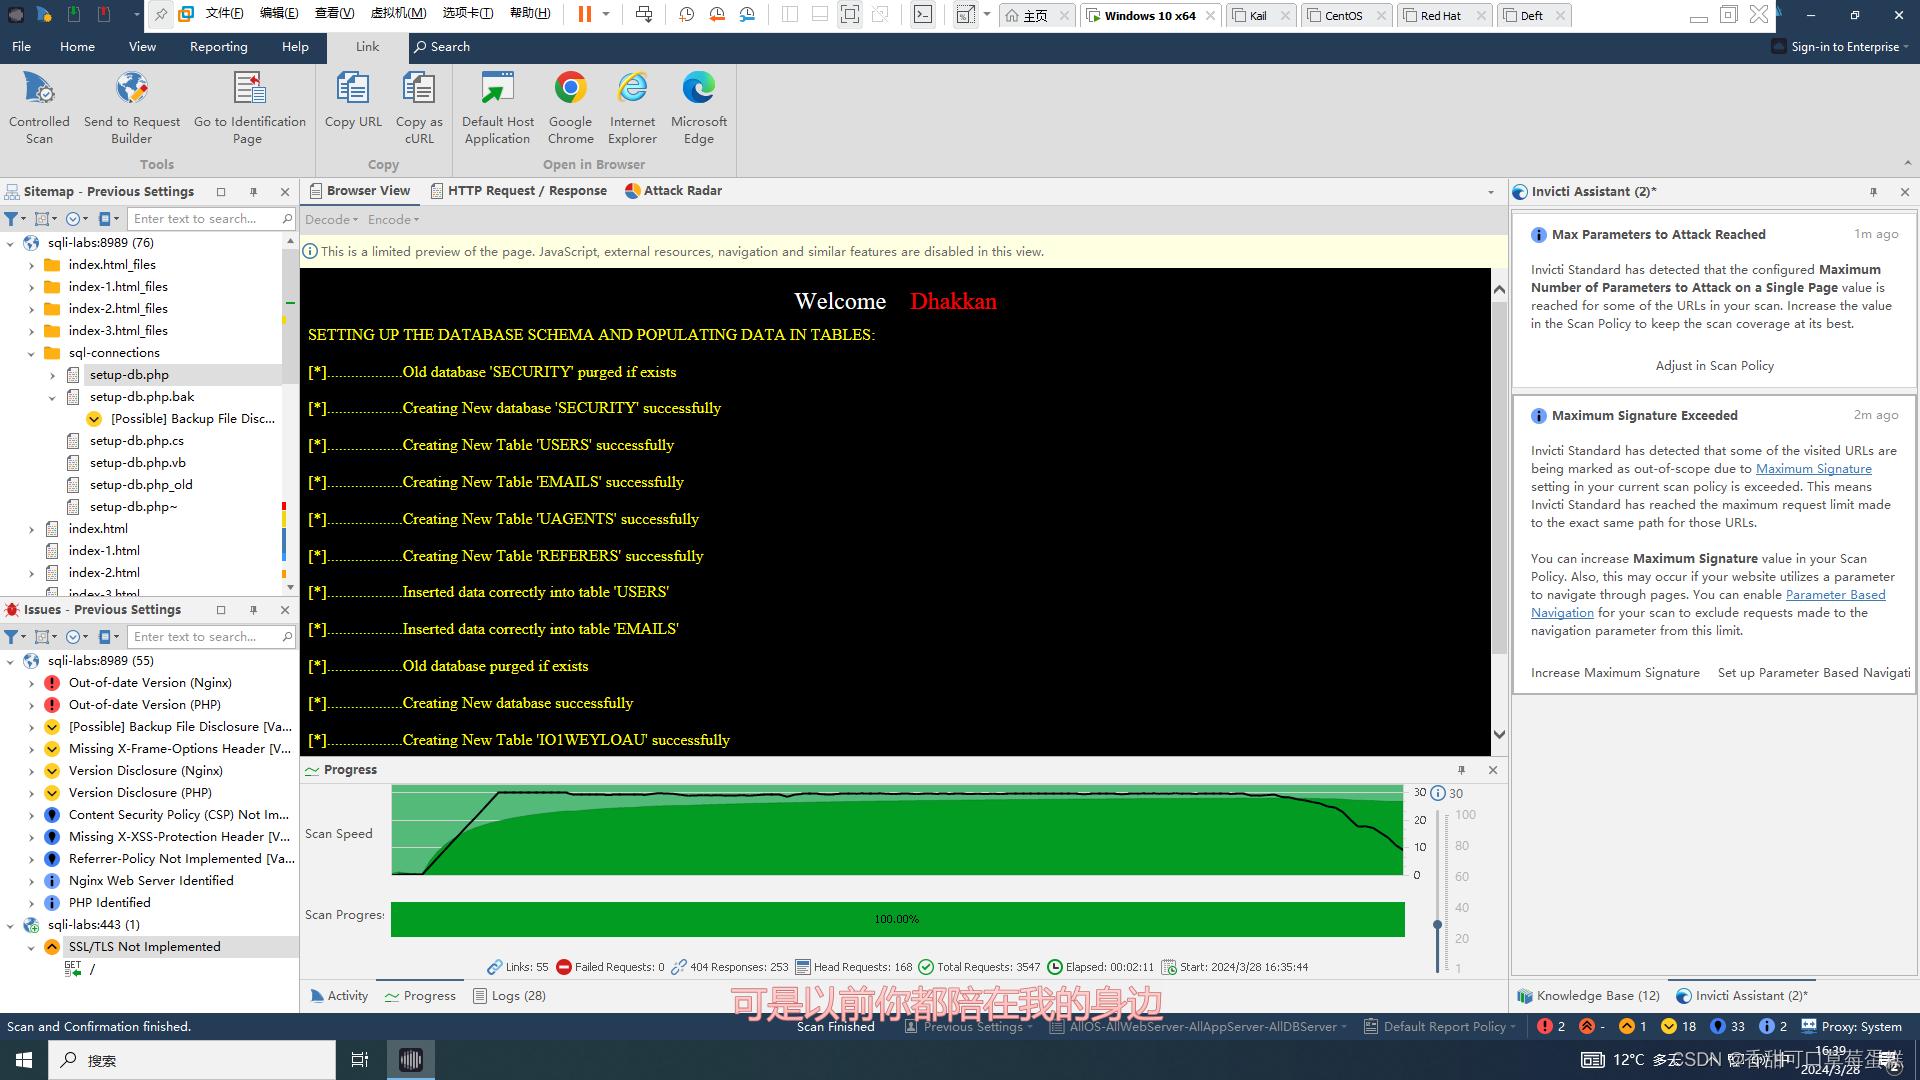Open the Maximum Signature link
1920x1080 pixels.
pos(1813,469)
